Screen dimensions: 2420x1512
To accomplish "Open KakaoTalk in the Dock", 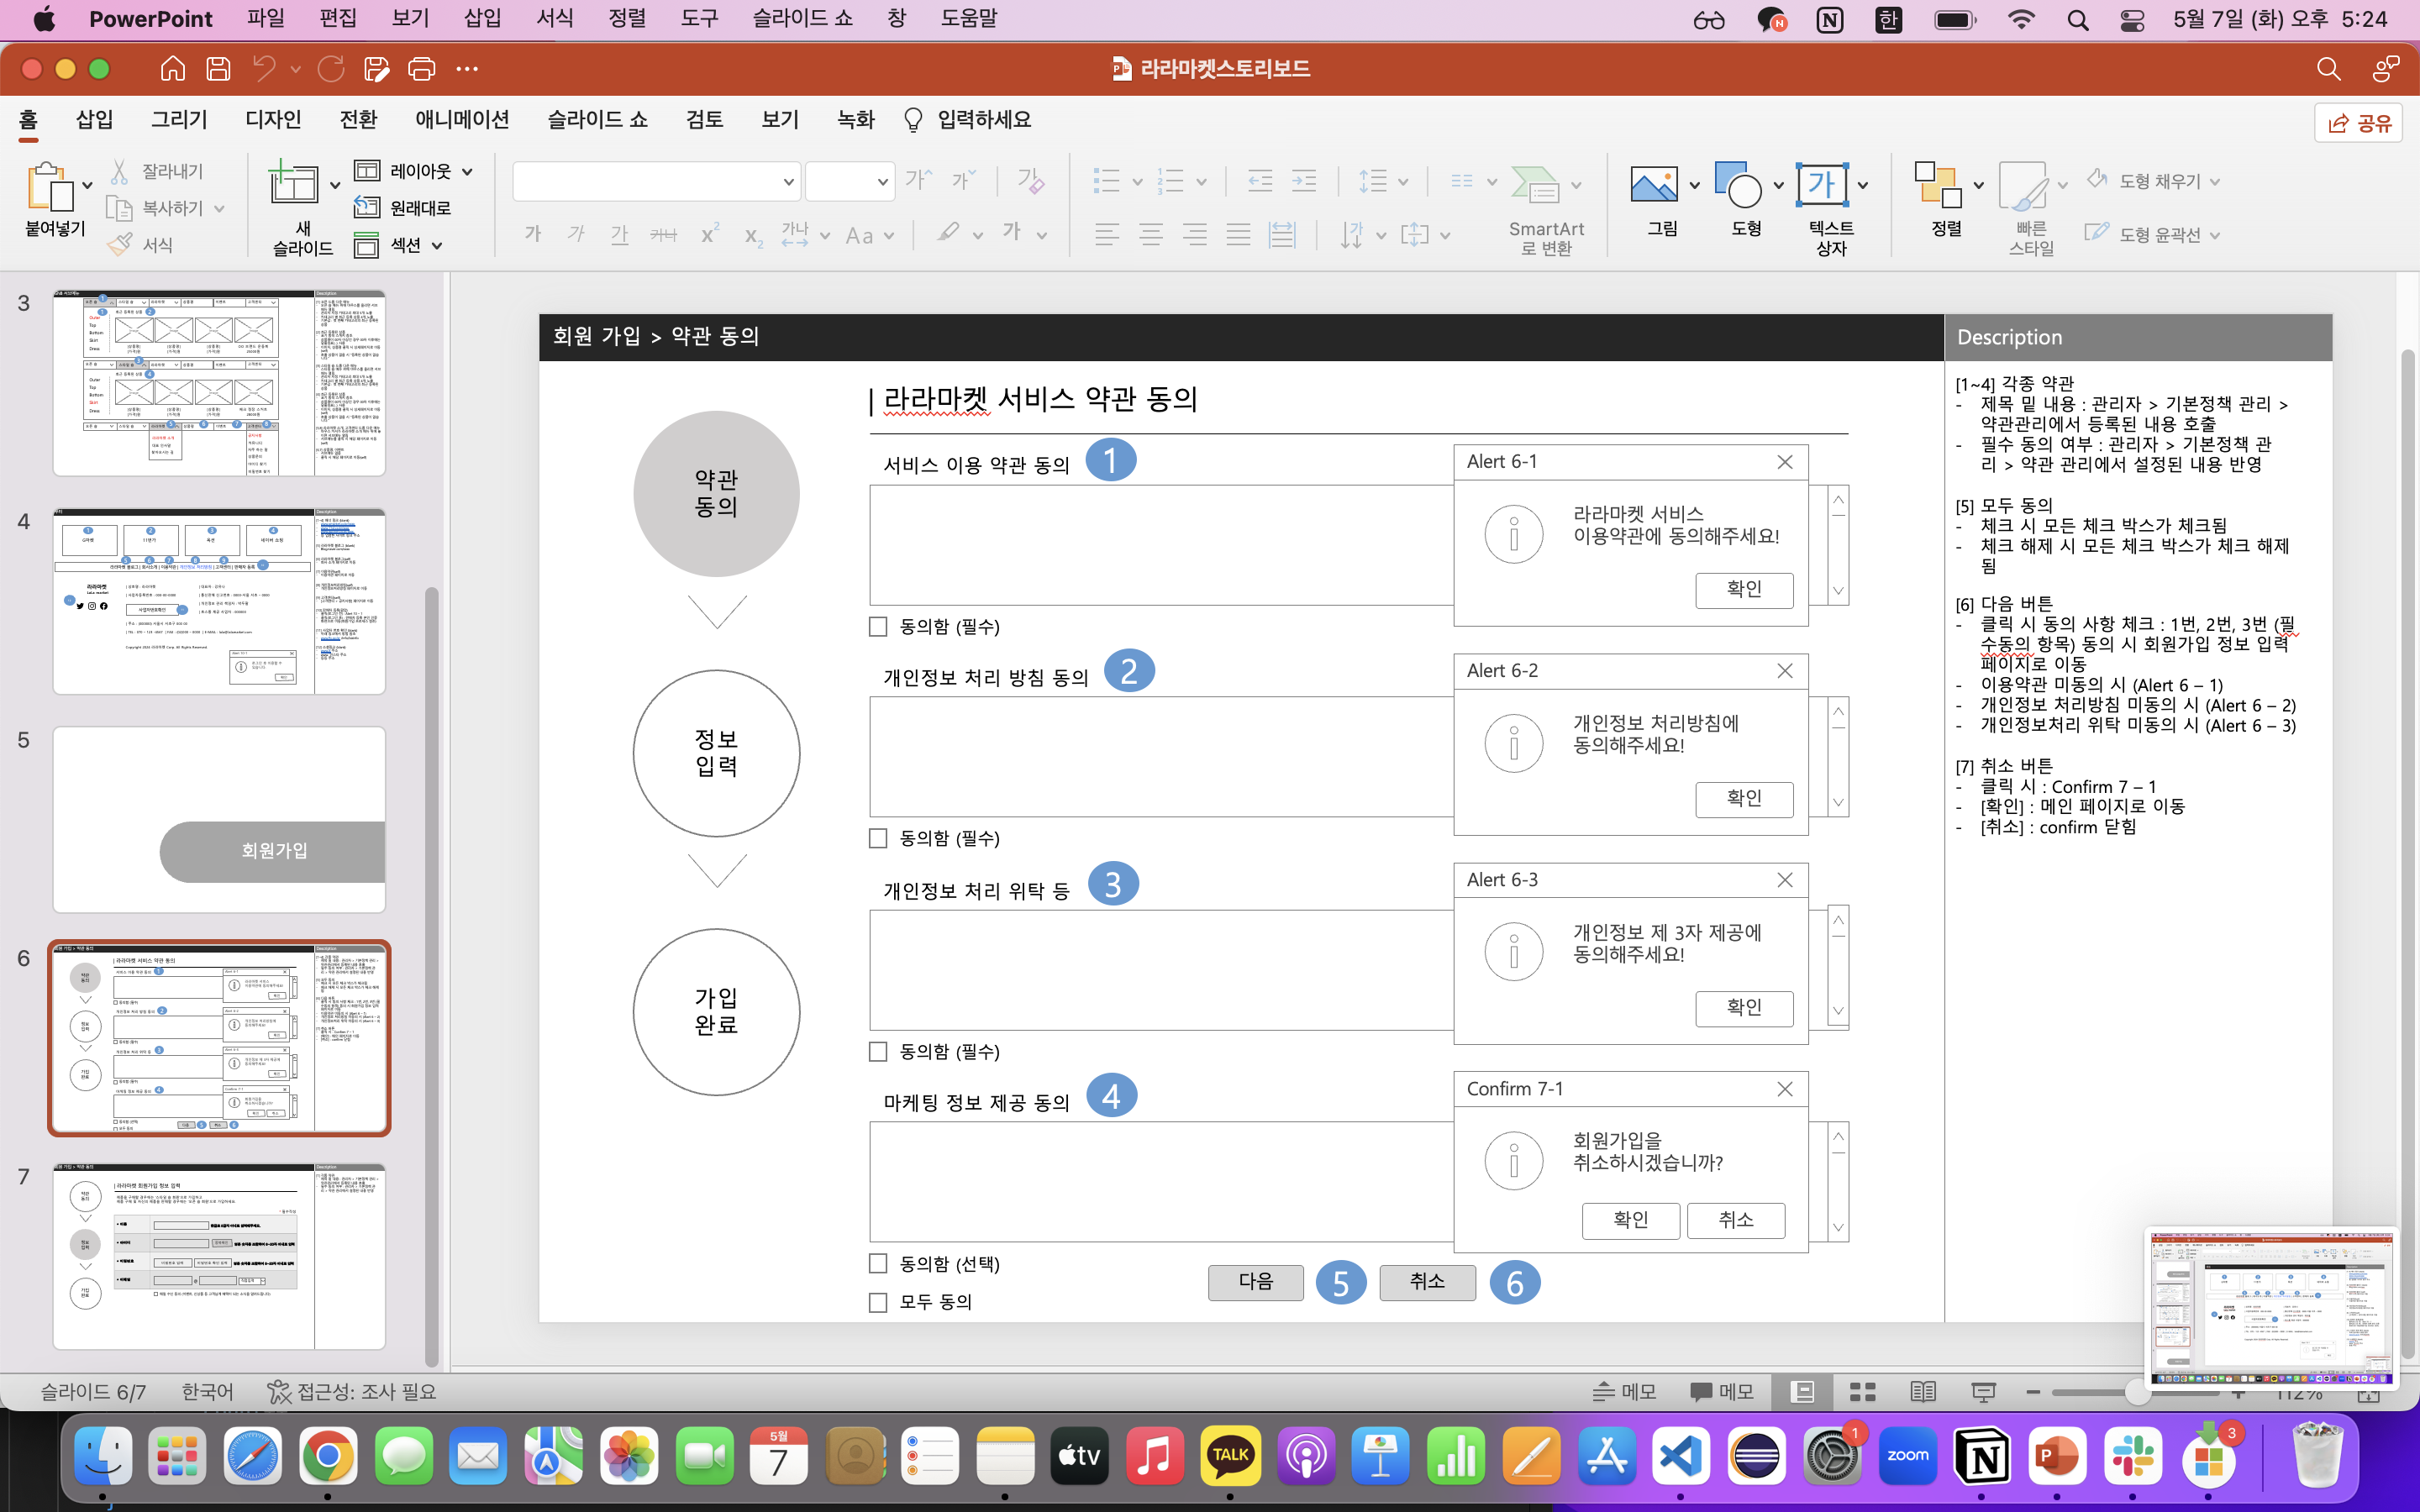I will [x=1230, y=1456].
